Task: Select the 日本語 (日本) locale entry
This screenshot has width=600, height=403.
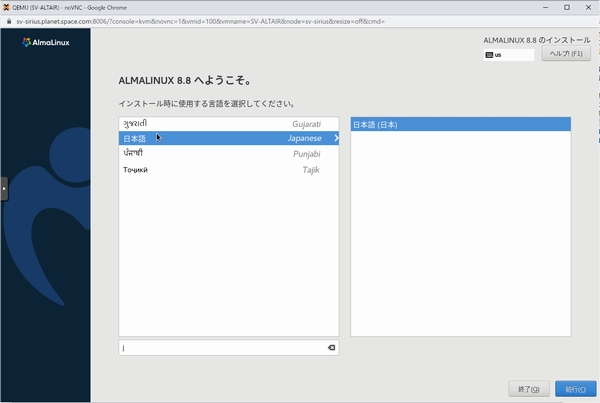Action: (461, 124)
